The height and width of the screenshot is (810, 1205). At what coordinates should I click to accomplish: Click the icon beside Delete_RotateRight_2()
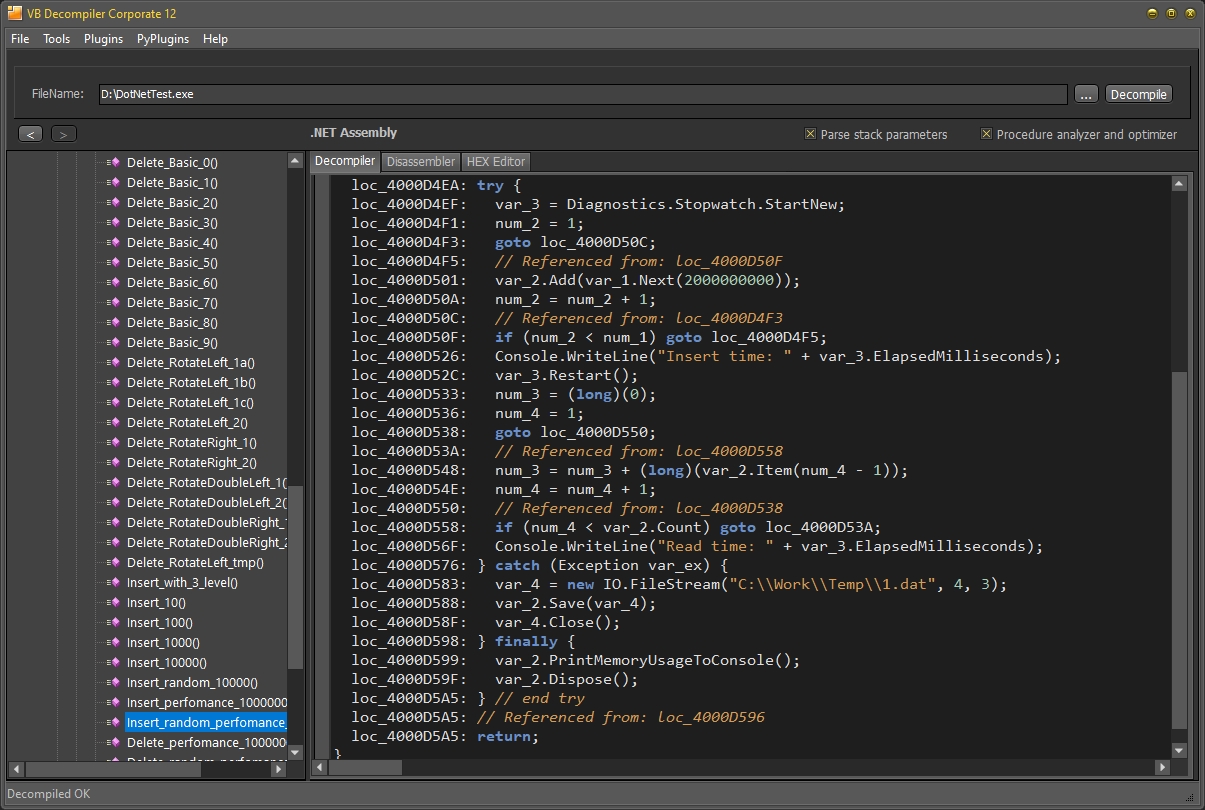point(113,463)
